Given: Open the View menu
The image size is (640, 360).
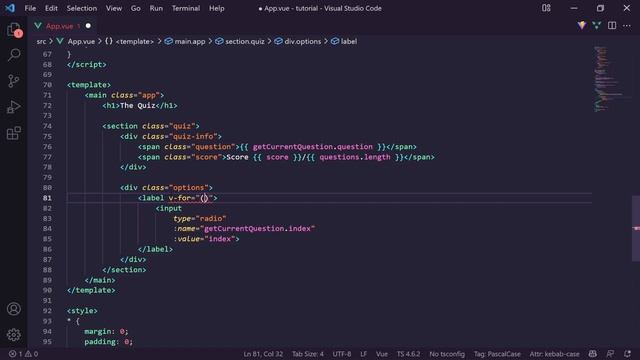Looking at the screenshot, I should [114, 8].
